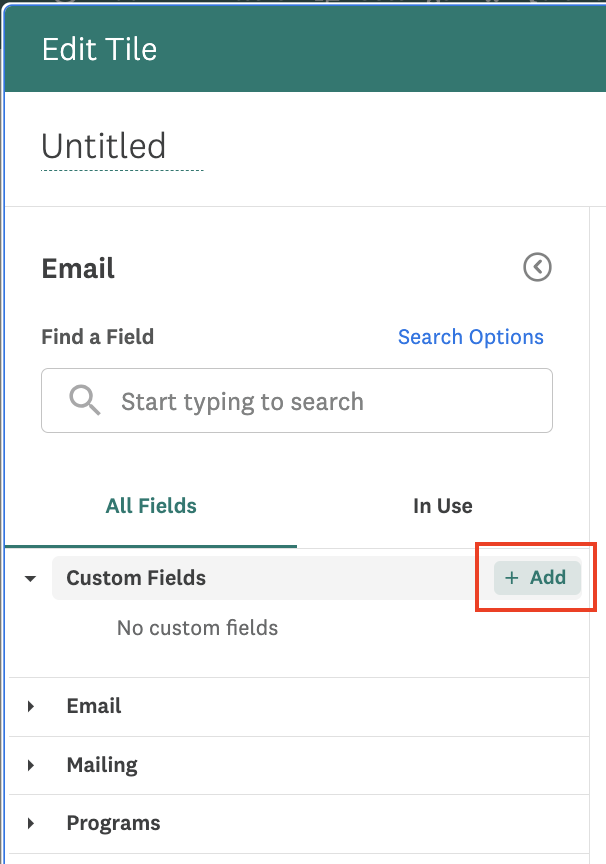Switch to the All Fields tab
This screenshot has width=606, height=864.
pyautogui.click(x=151, y=506)
